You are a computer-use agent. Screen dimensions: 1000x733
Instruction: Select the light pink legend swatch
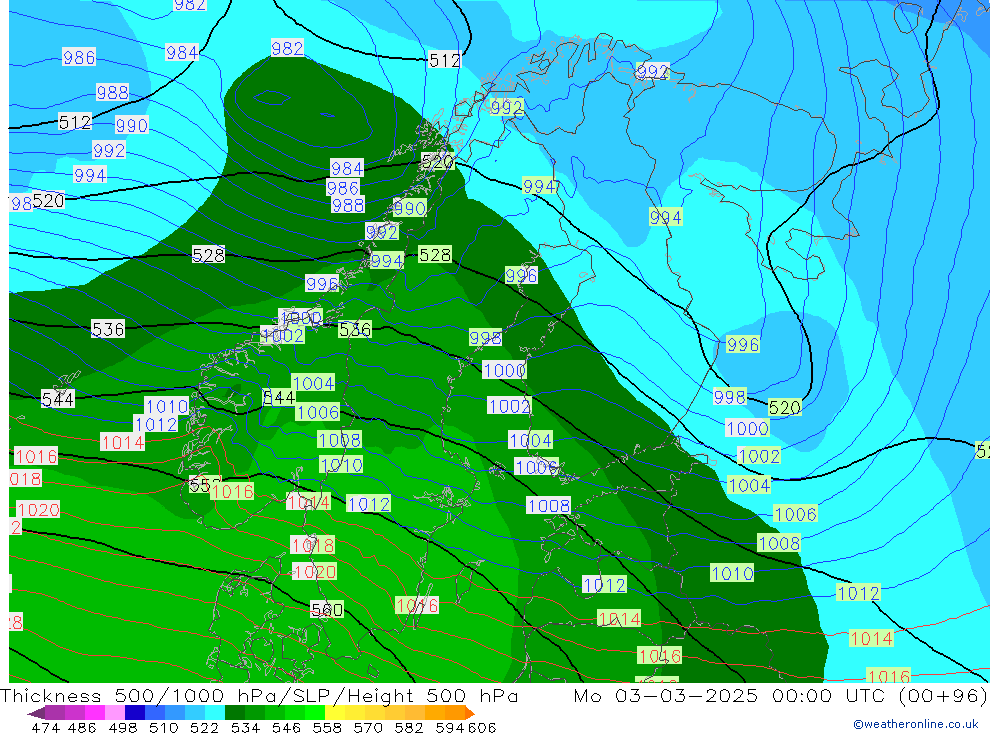point(115,713)
